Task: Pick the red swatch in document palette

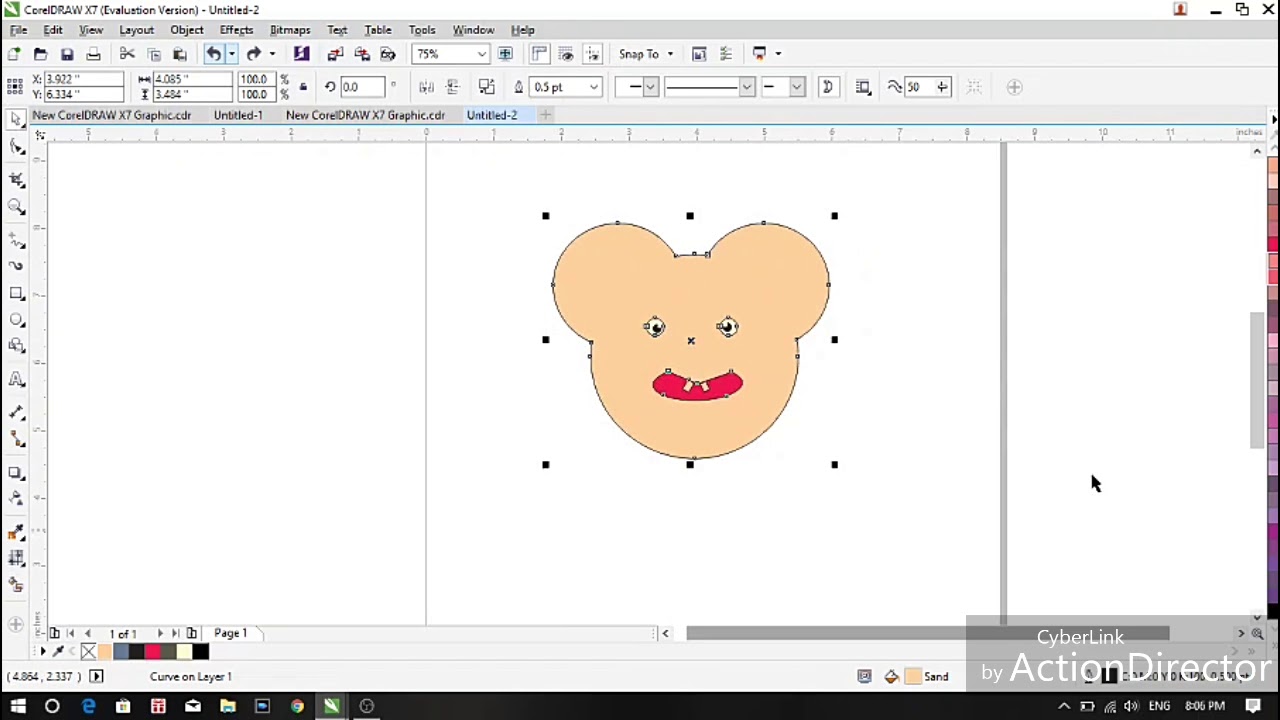Action: 153,652
